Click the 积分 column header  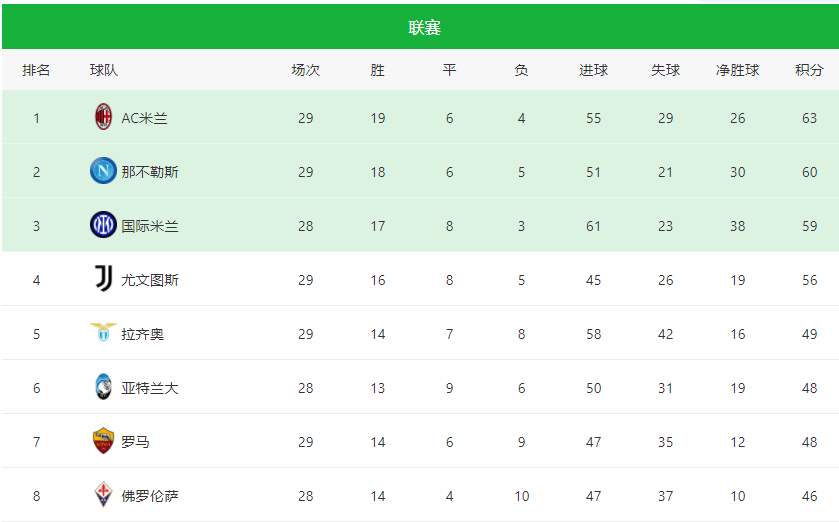pos(809,70)
